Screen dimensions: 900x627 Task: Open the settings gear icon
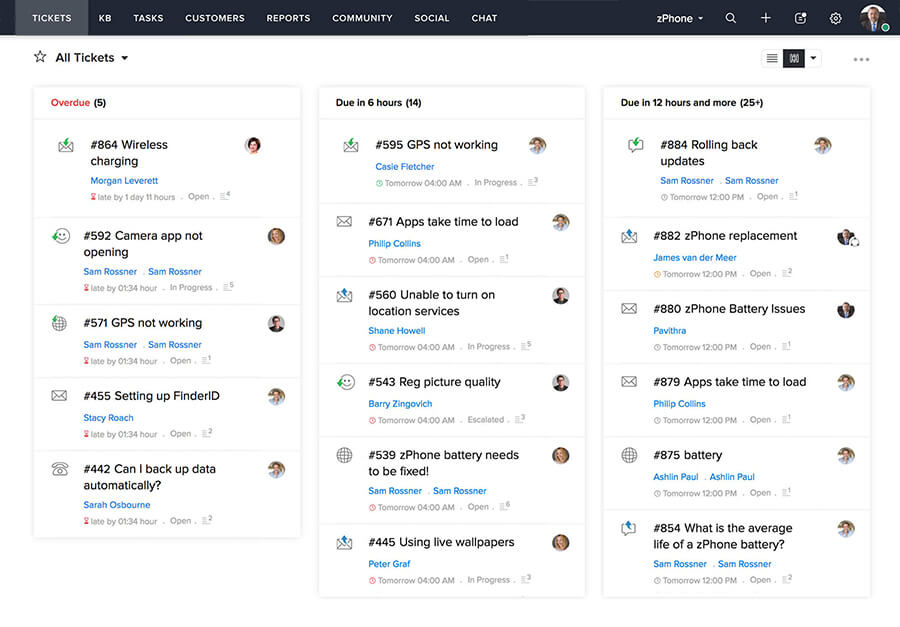coord(836,18)
